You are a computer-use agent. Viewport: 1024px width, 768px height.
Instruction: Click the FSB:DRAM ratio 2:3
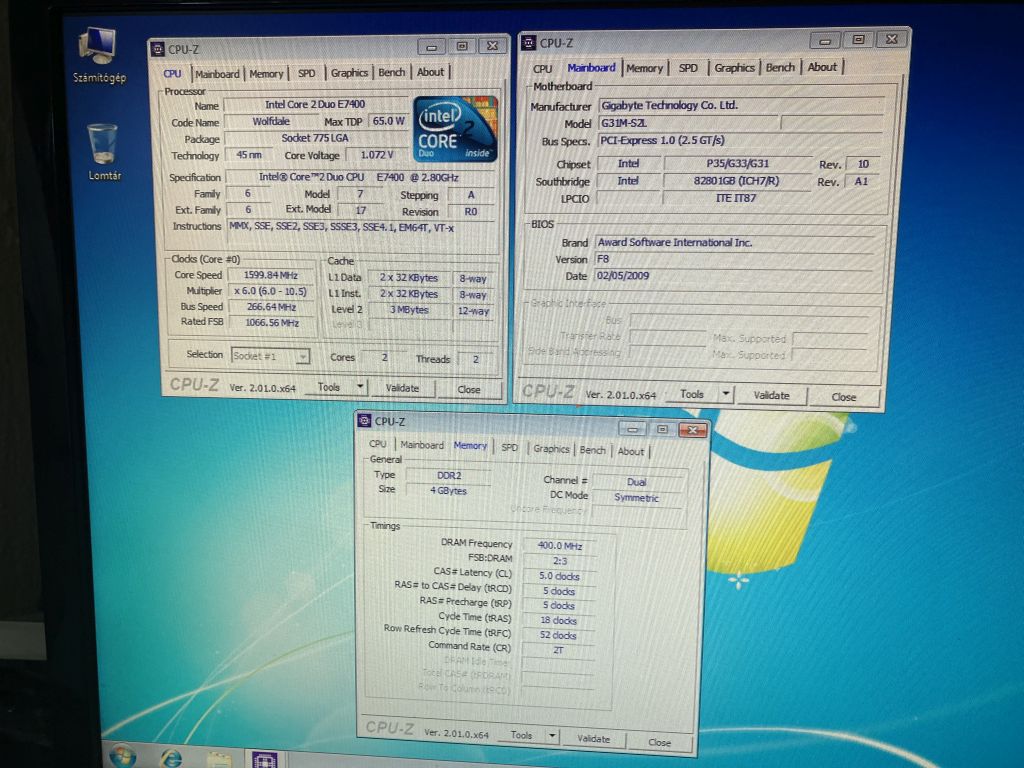click(560, 560)
